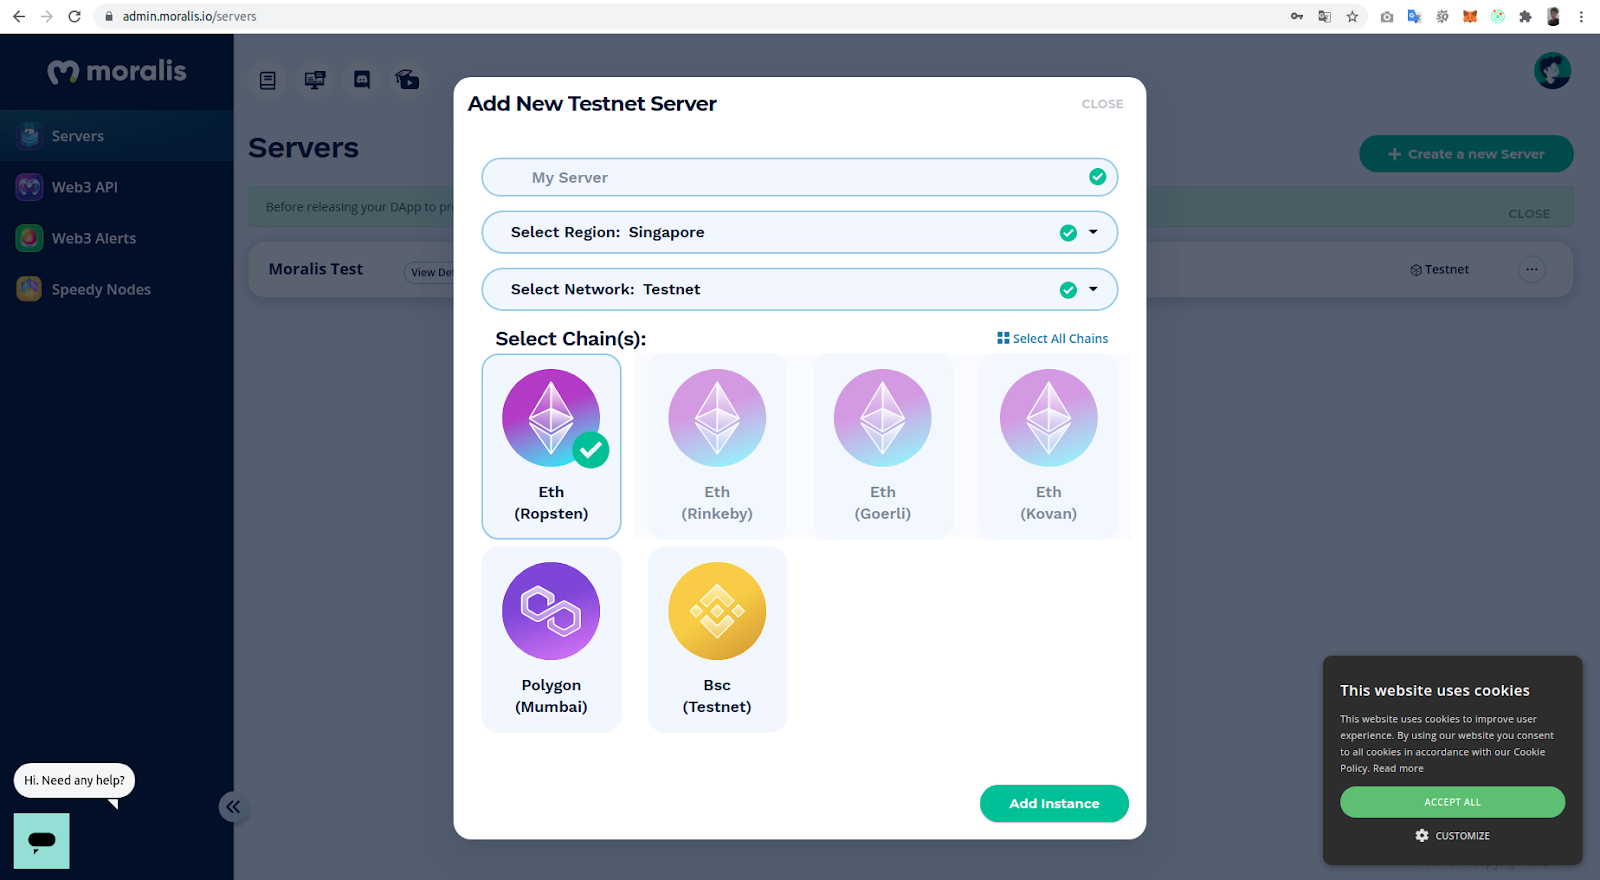Viewport: 1600px width, 880px height.
Task: Click the Add Instance button
Action: pos(1054,803)
